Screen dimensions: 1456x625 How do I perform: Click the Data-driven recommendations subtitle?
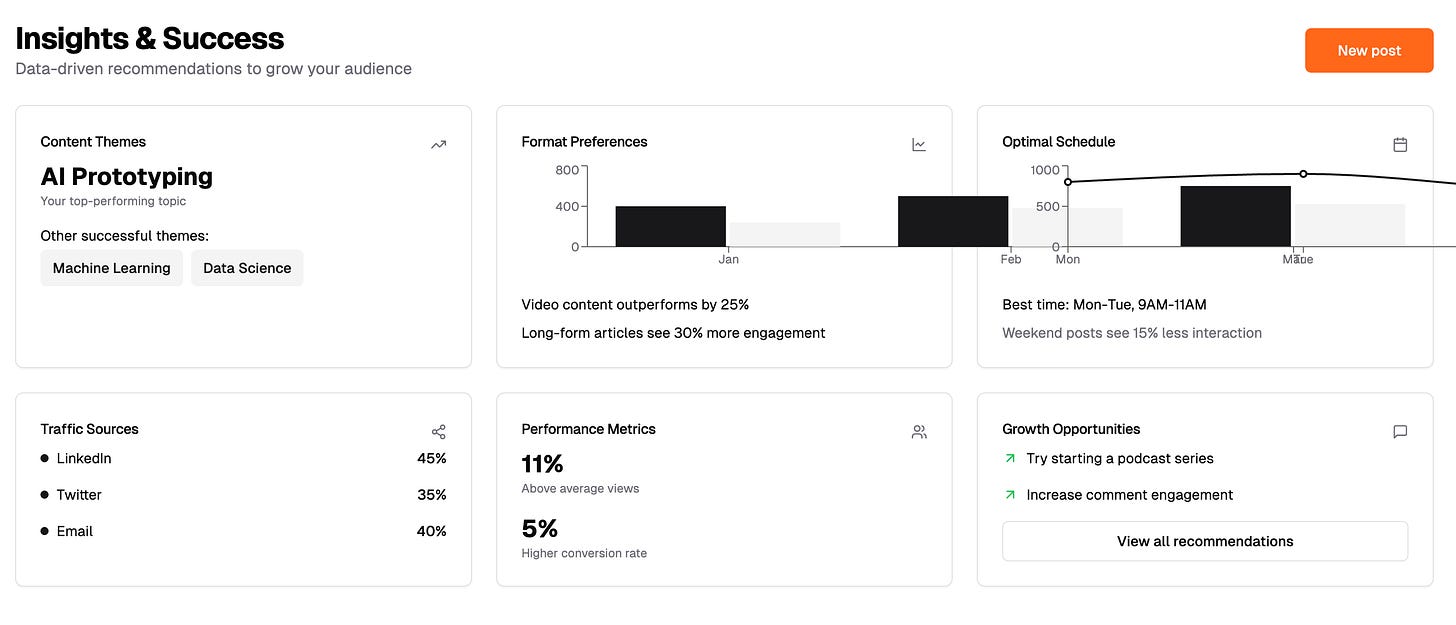click(213, 69)
